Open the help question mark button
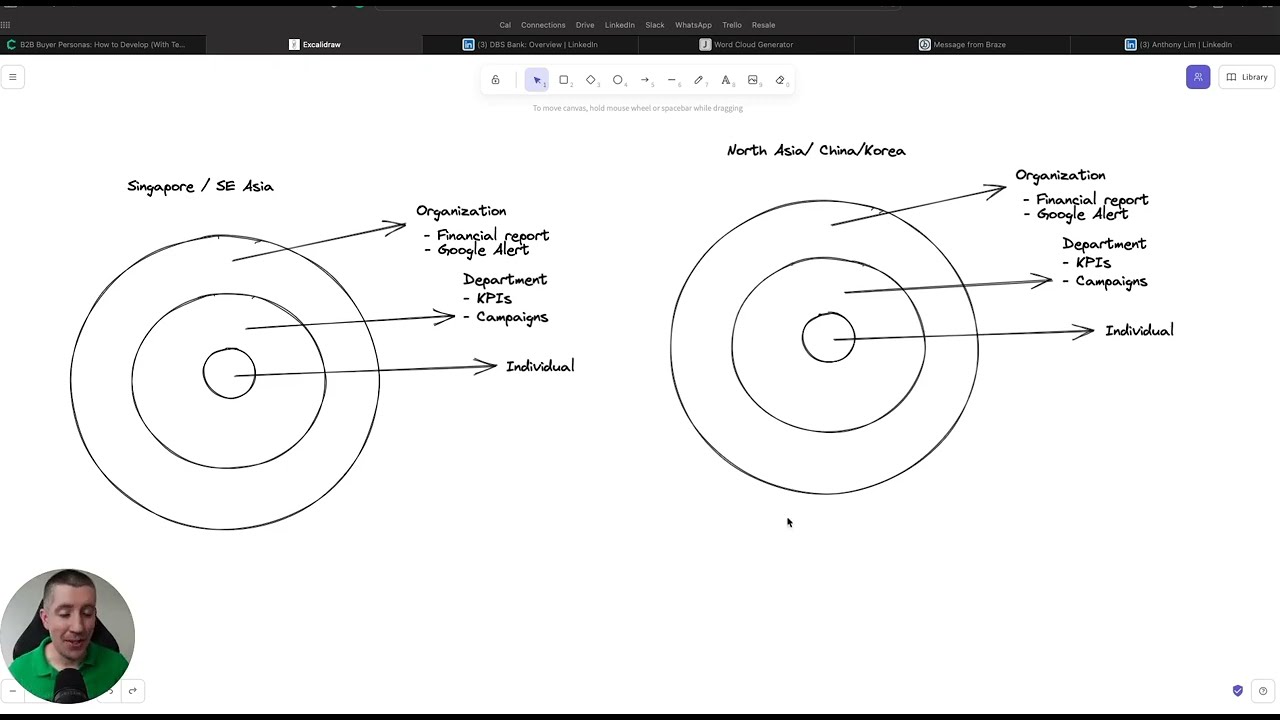The image size is (1280, 720). point(1263,691)
